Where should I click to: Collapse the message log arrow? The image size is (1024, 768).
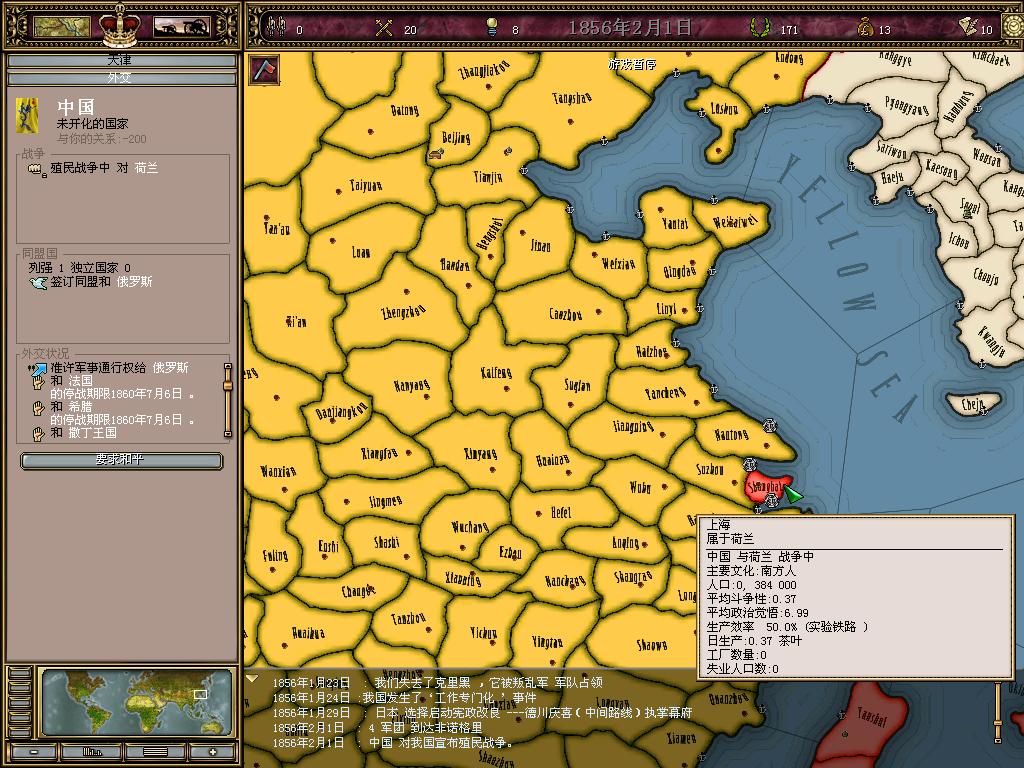[x=253, y=679]
